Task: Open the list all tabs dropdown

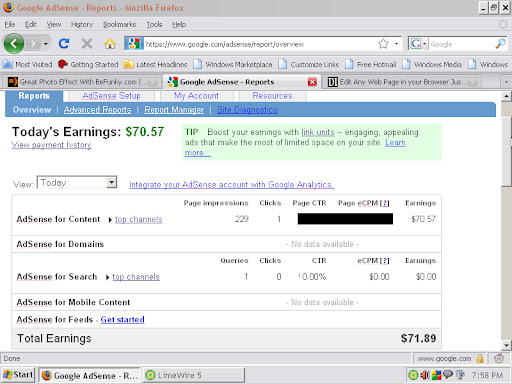Action: pyautogui.click(x=506, y=82)
